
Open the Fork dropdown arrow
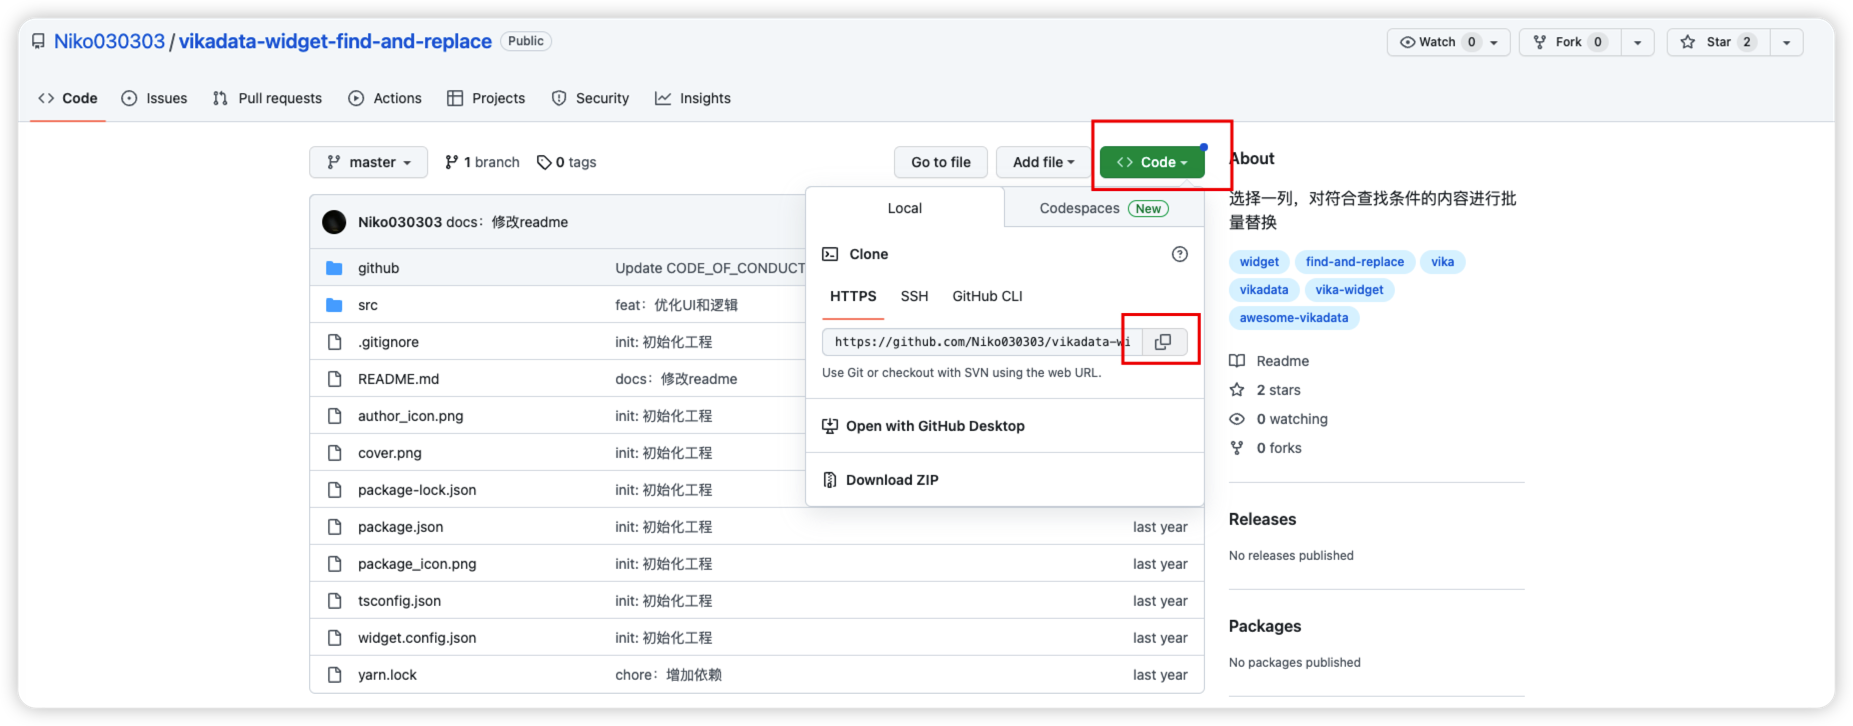(1637, 42)
